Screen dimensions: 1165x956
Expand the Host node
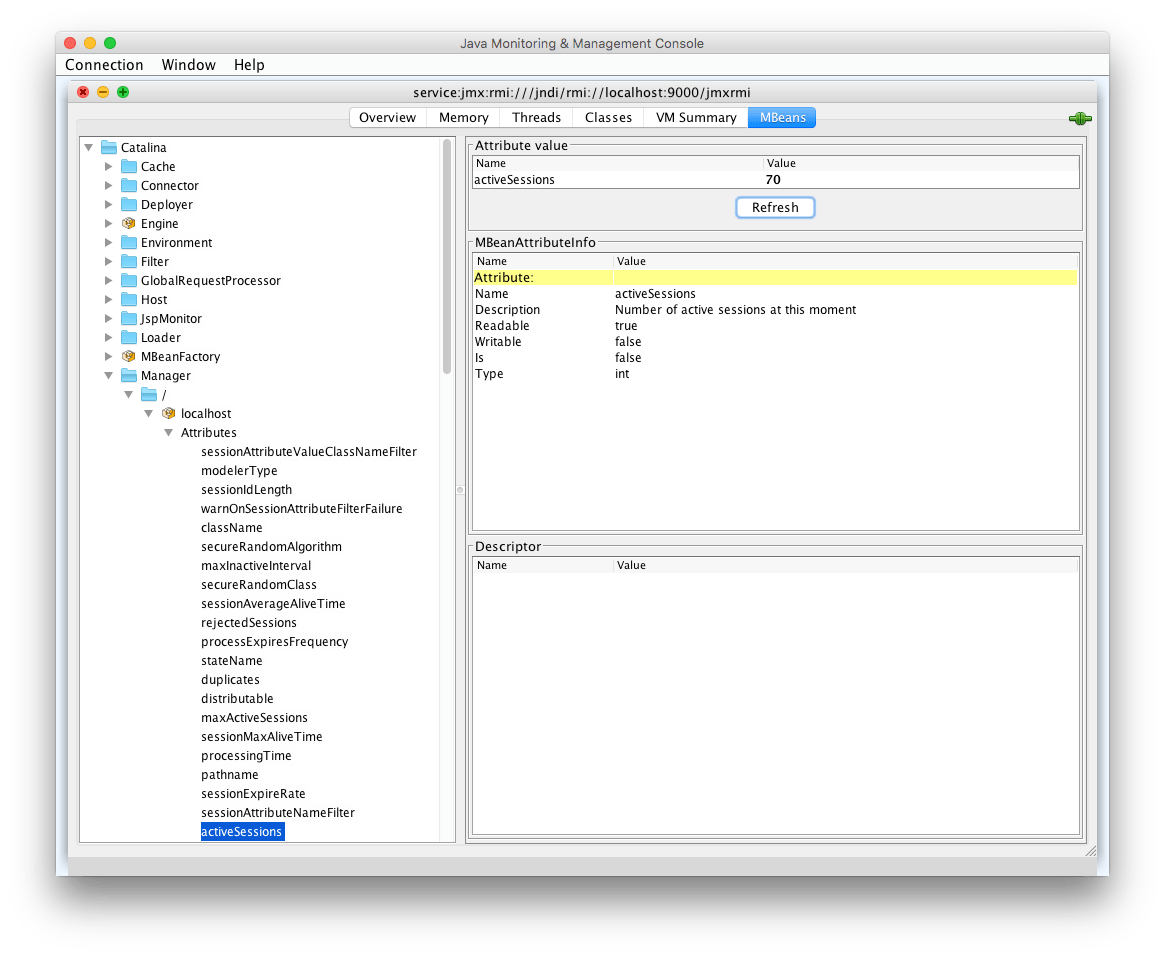click(108, 299)
